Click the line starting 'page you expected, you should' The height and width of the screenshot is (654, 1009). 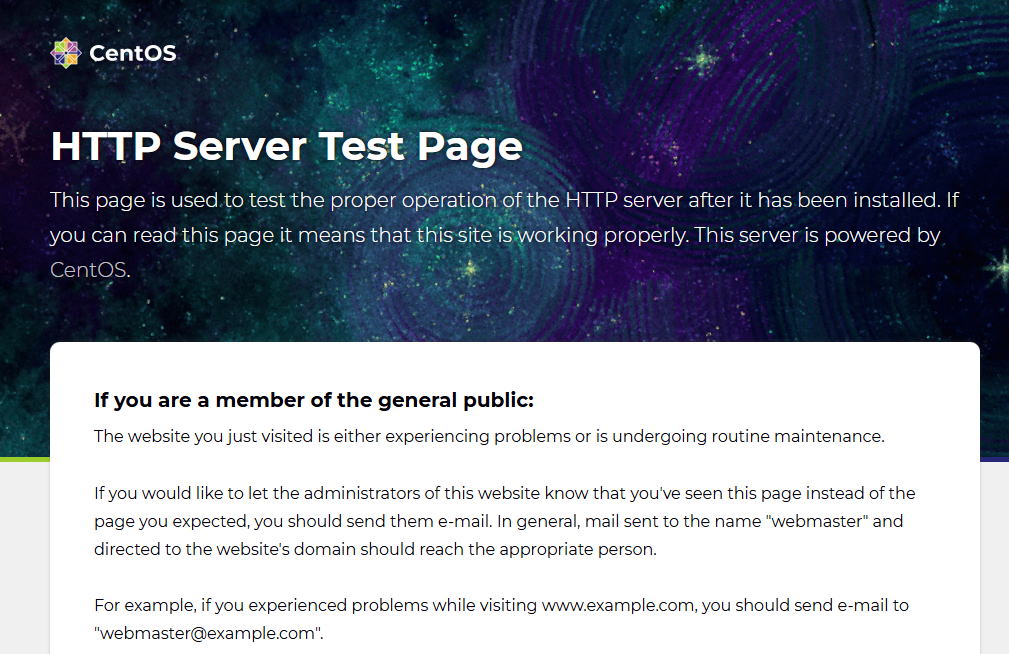pos(499,521)
